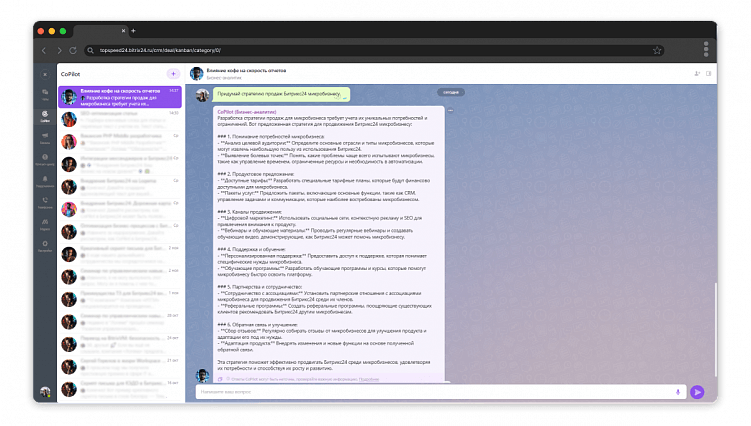Open the chat dated 28 окт

(x=120, y=322)
